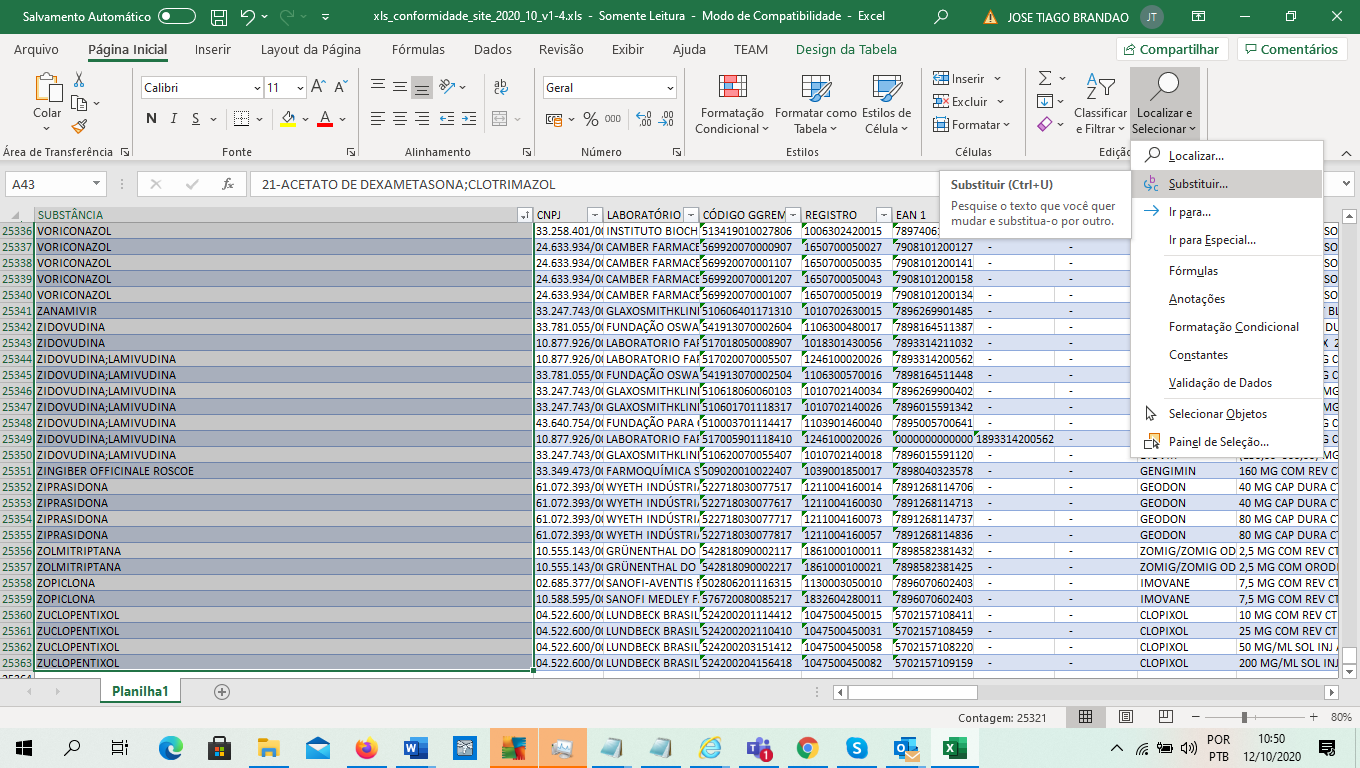Add a new sheet with plus icon
This screenshot has width=1360, height=768.
[x=222, y=692]
